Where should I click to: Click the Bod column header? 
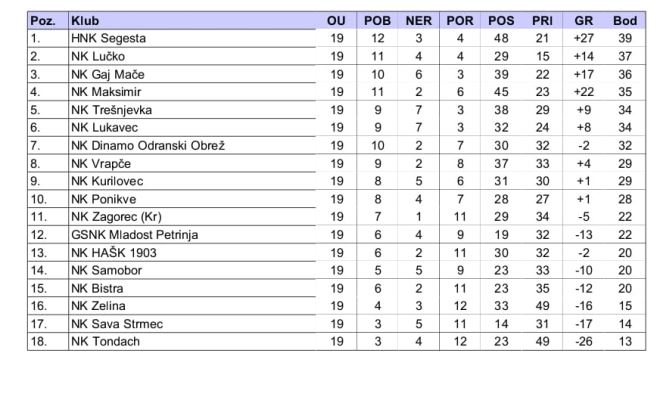(x=625, y=20)
